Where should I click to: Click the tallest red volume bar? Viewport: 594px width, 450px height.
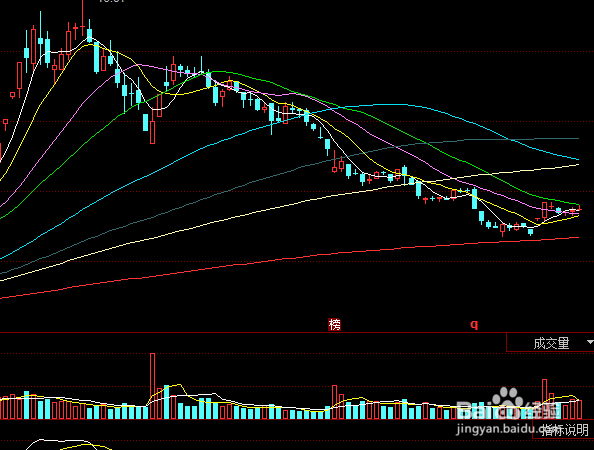pyautogui.click(x=153, y=386)
